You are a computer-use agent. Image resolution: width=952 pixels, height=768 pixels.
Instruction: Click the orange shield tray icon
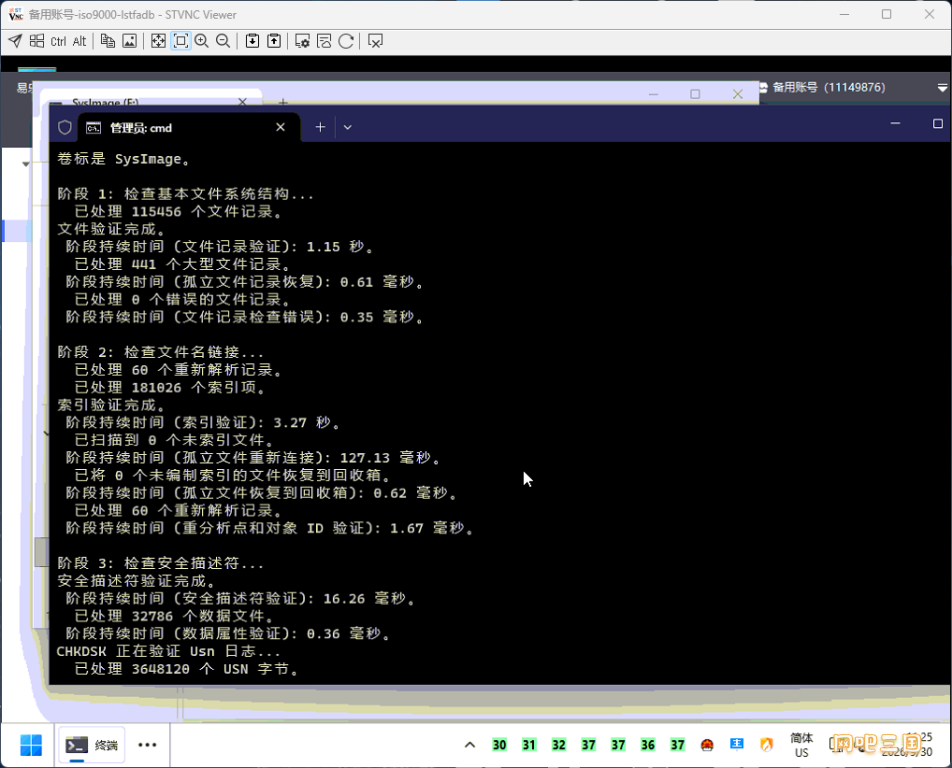tap(766, 745)
